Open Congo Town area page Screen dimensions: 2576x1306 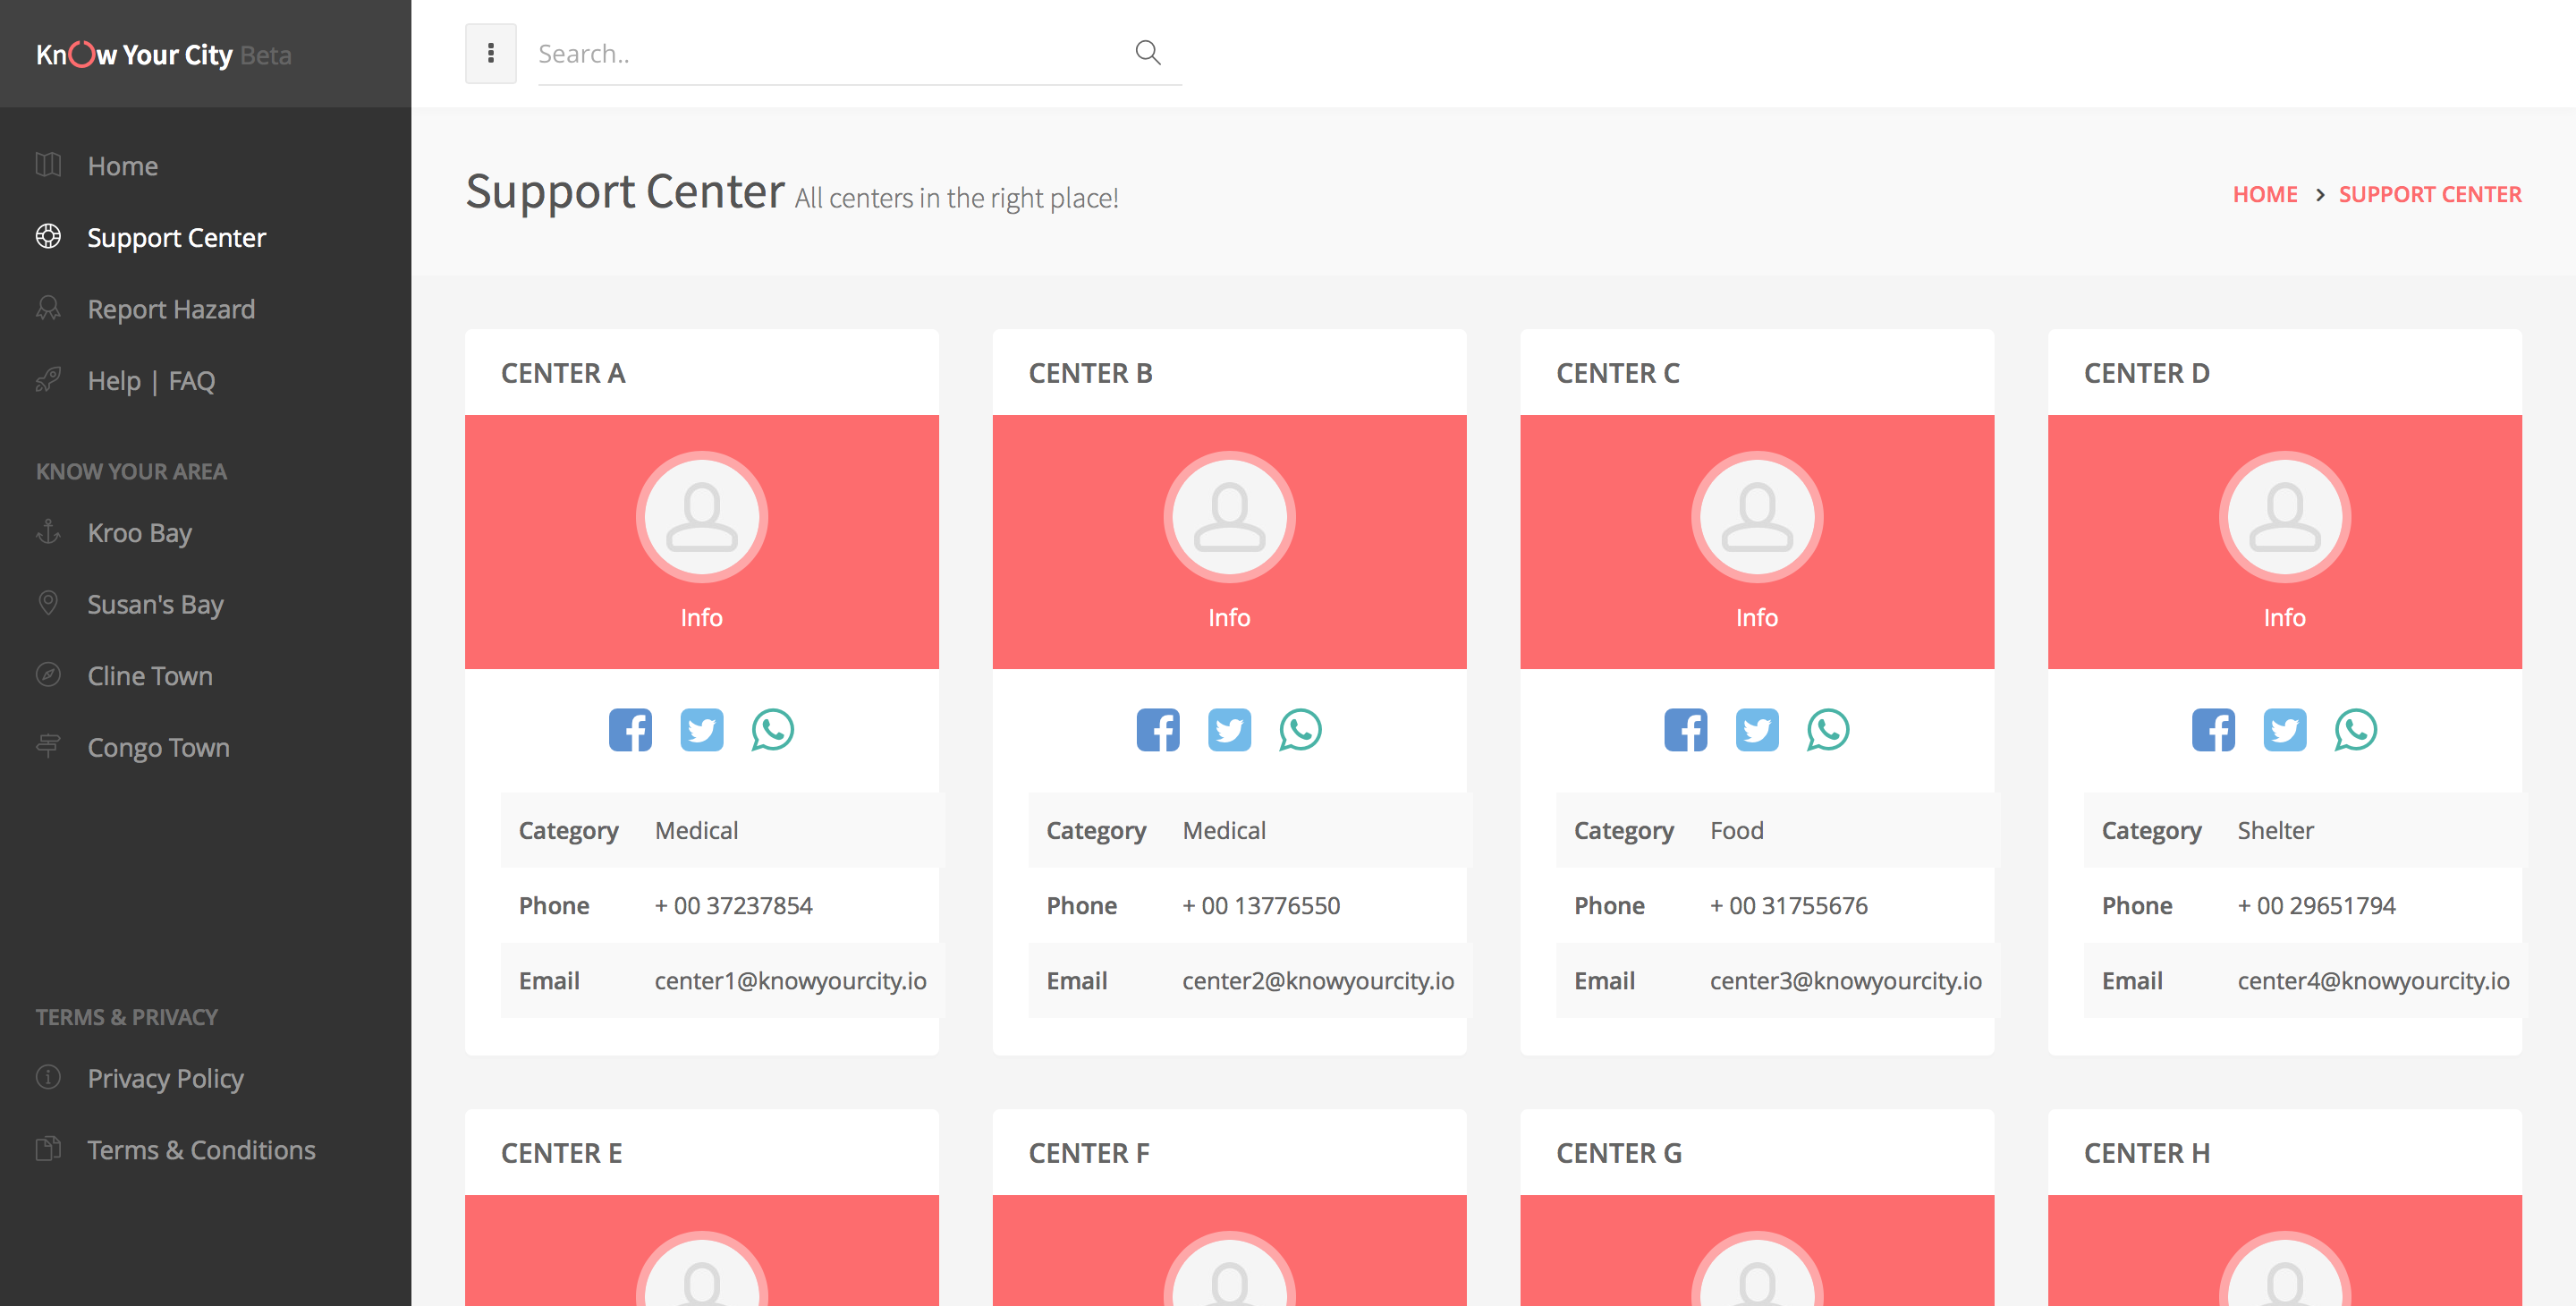pos(158,747)
